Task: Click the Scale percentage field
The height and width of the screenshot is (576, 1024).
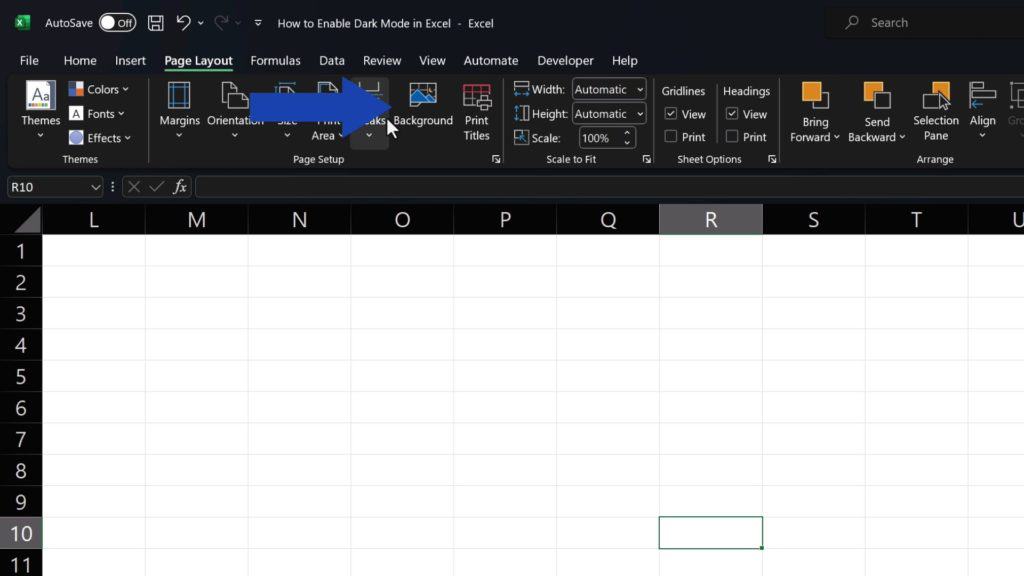Action: click(598, 138)
